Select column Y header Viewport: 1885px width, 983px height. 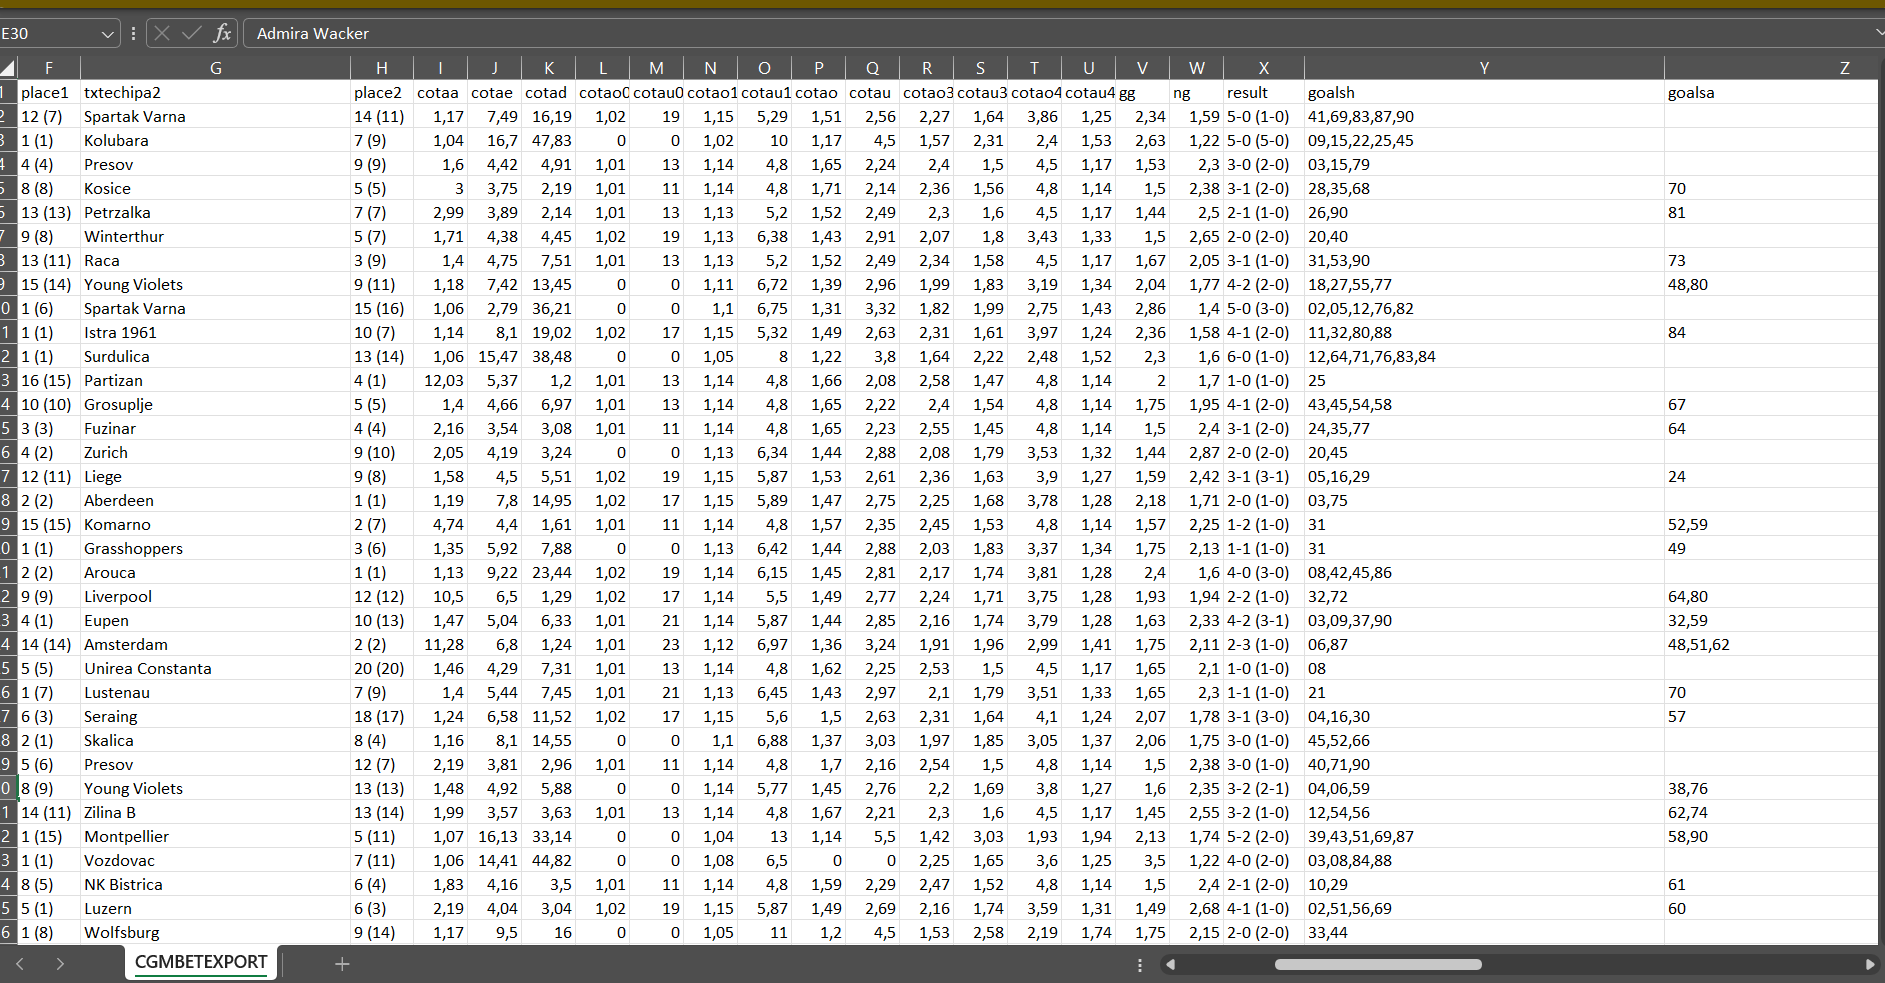coord(1484,68)
